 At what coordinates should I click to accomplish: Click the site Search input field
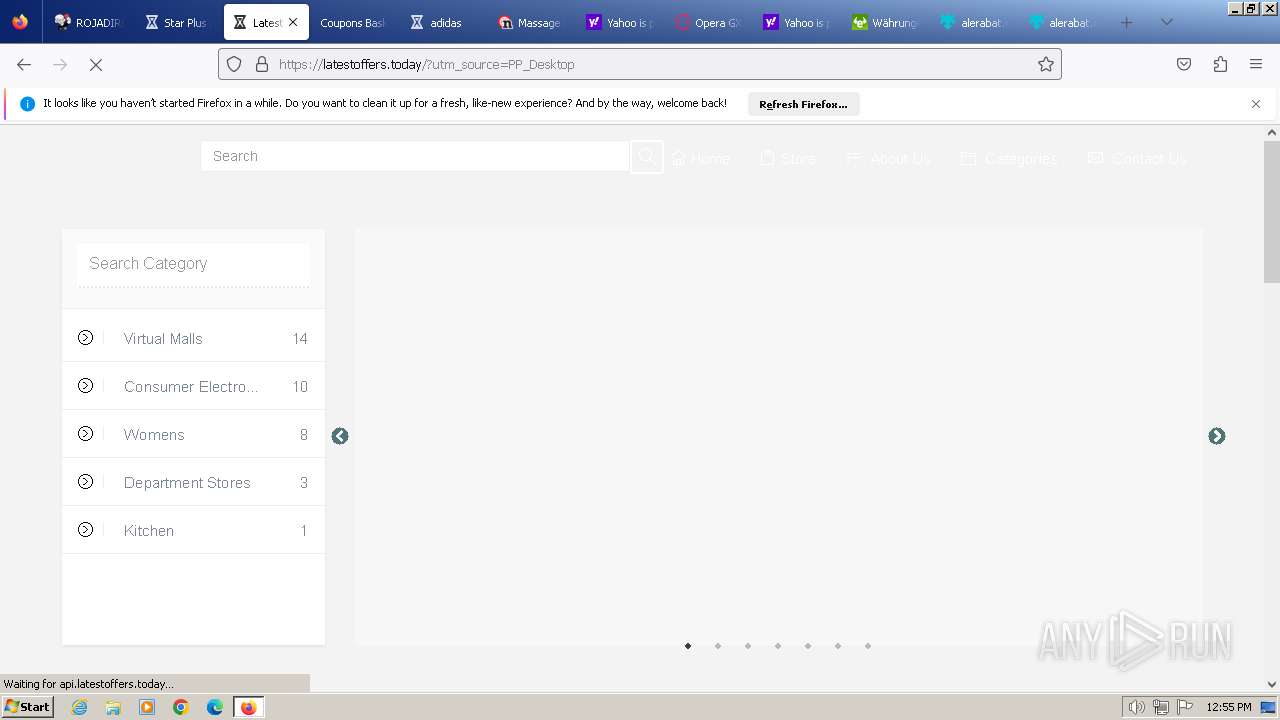tap(415, 156)
